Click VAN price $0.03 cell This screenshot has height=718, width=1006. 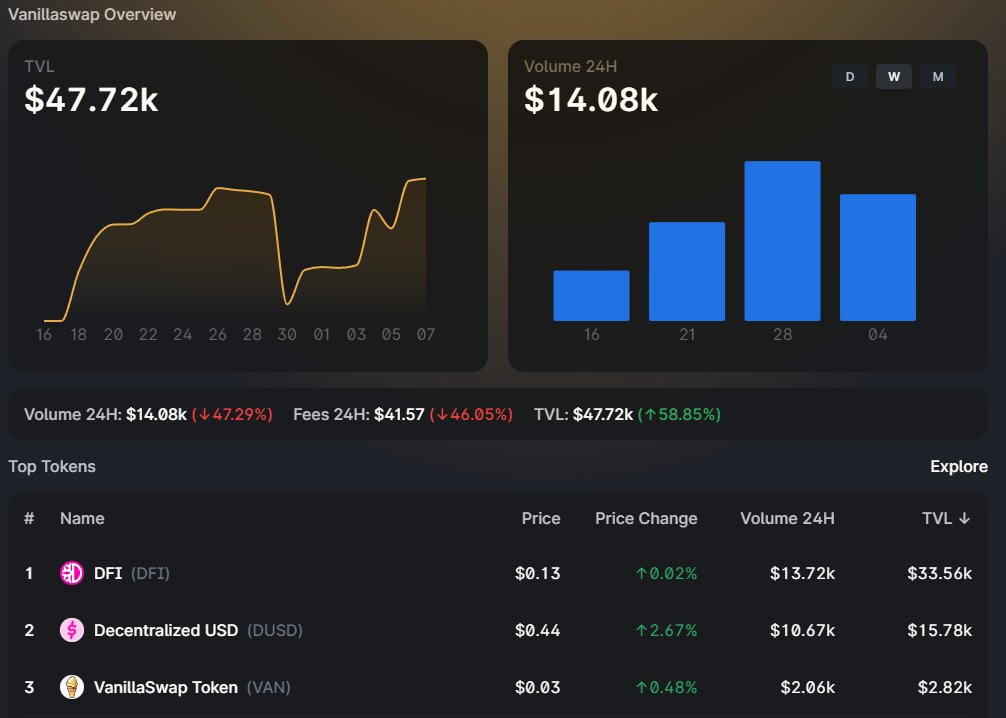(x=538, y=687)
